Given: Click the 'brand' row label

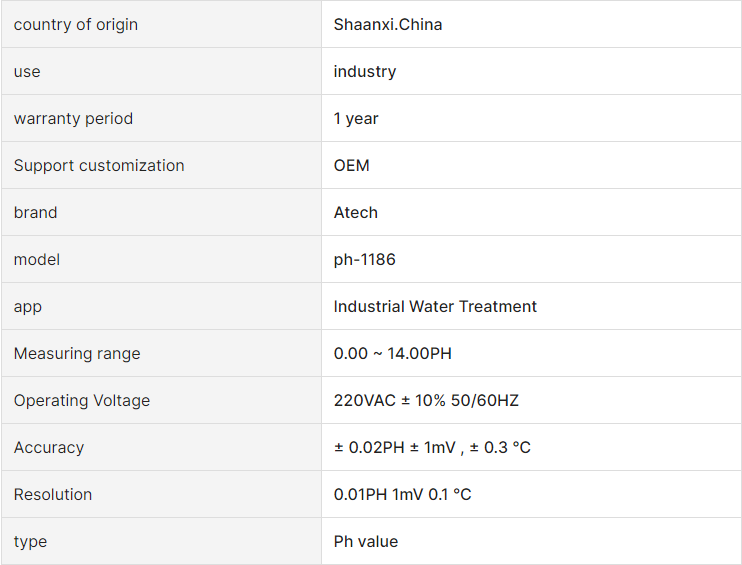Looking at the screenshot, I should tap(35, 212).
